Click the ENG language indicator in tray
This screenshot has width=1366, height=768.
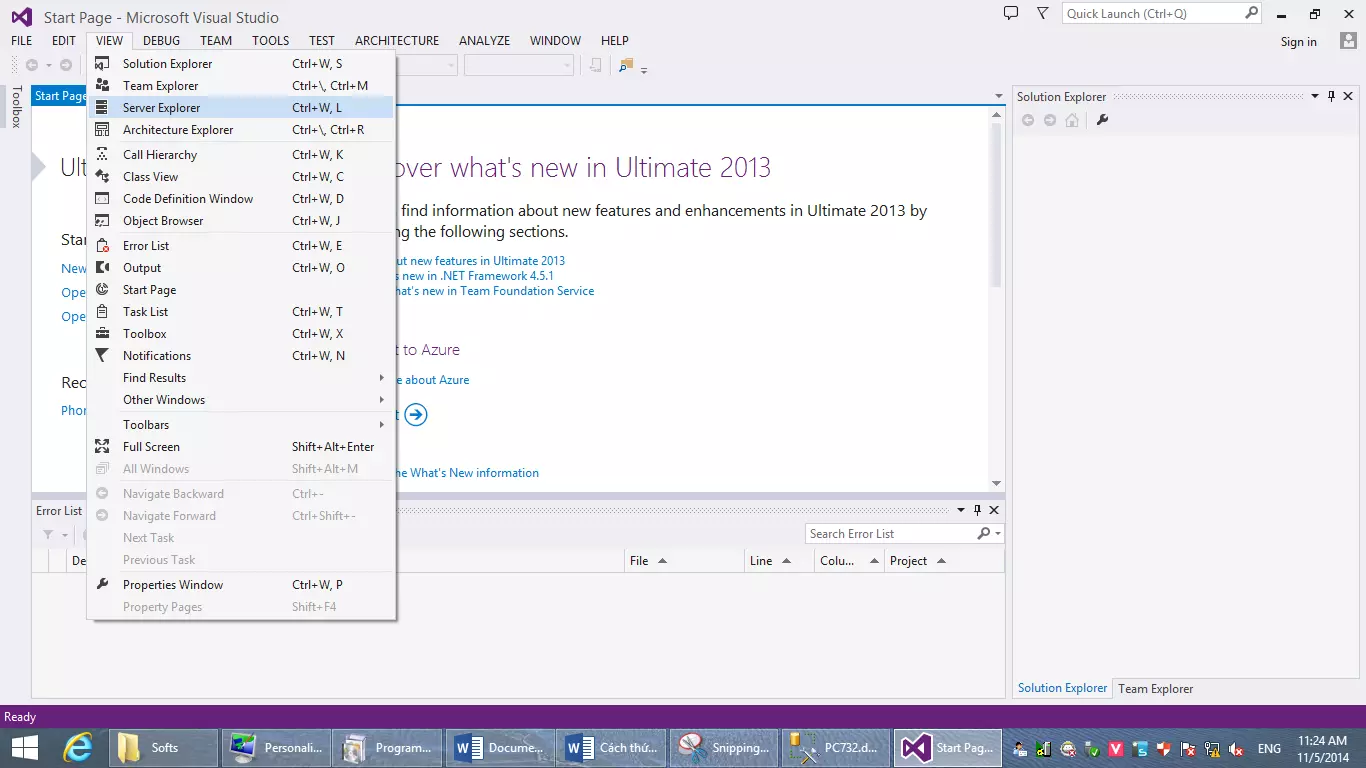[1269, 748]
